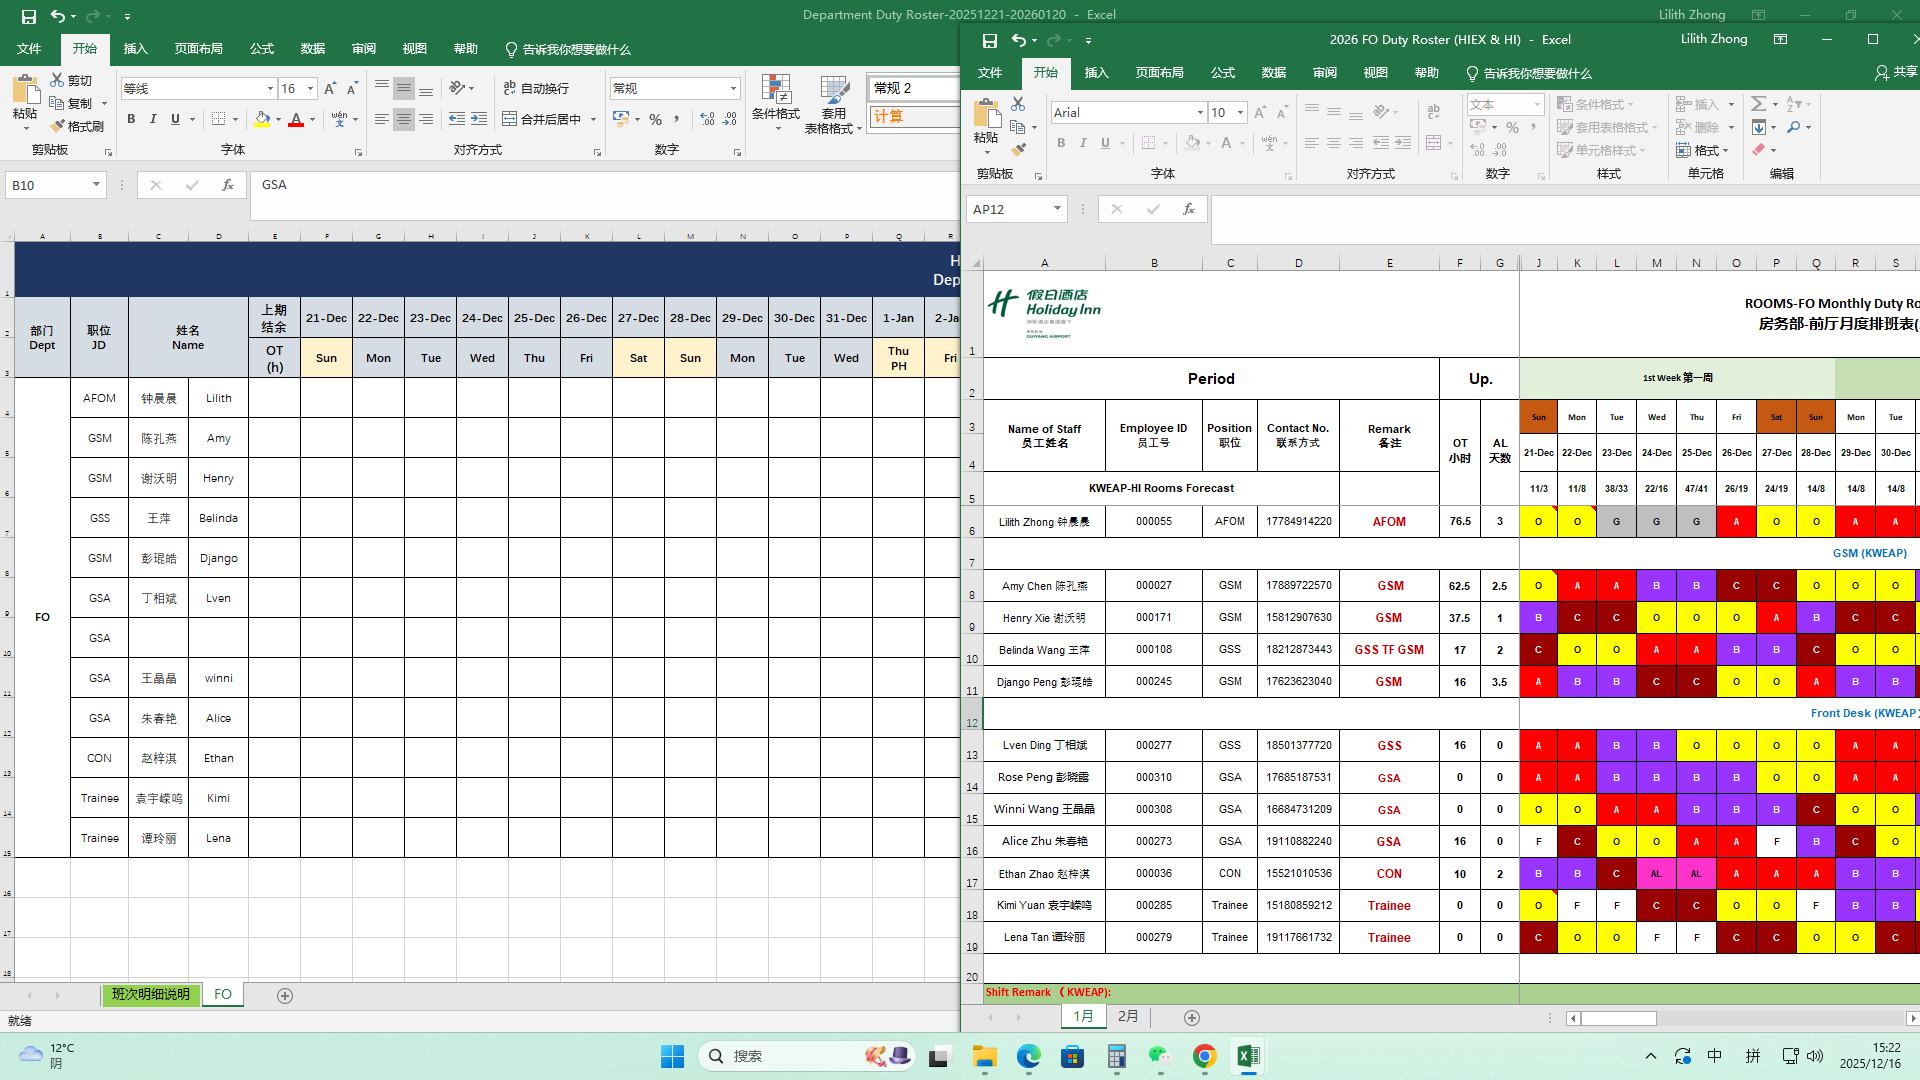Open the 插入 ribbon tab in left window

[135, 49]
